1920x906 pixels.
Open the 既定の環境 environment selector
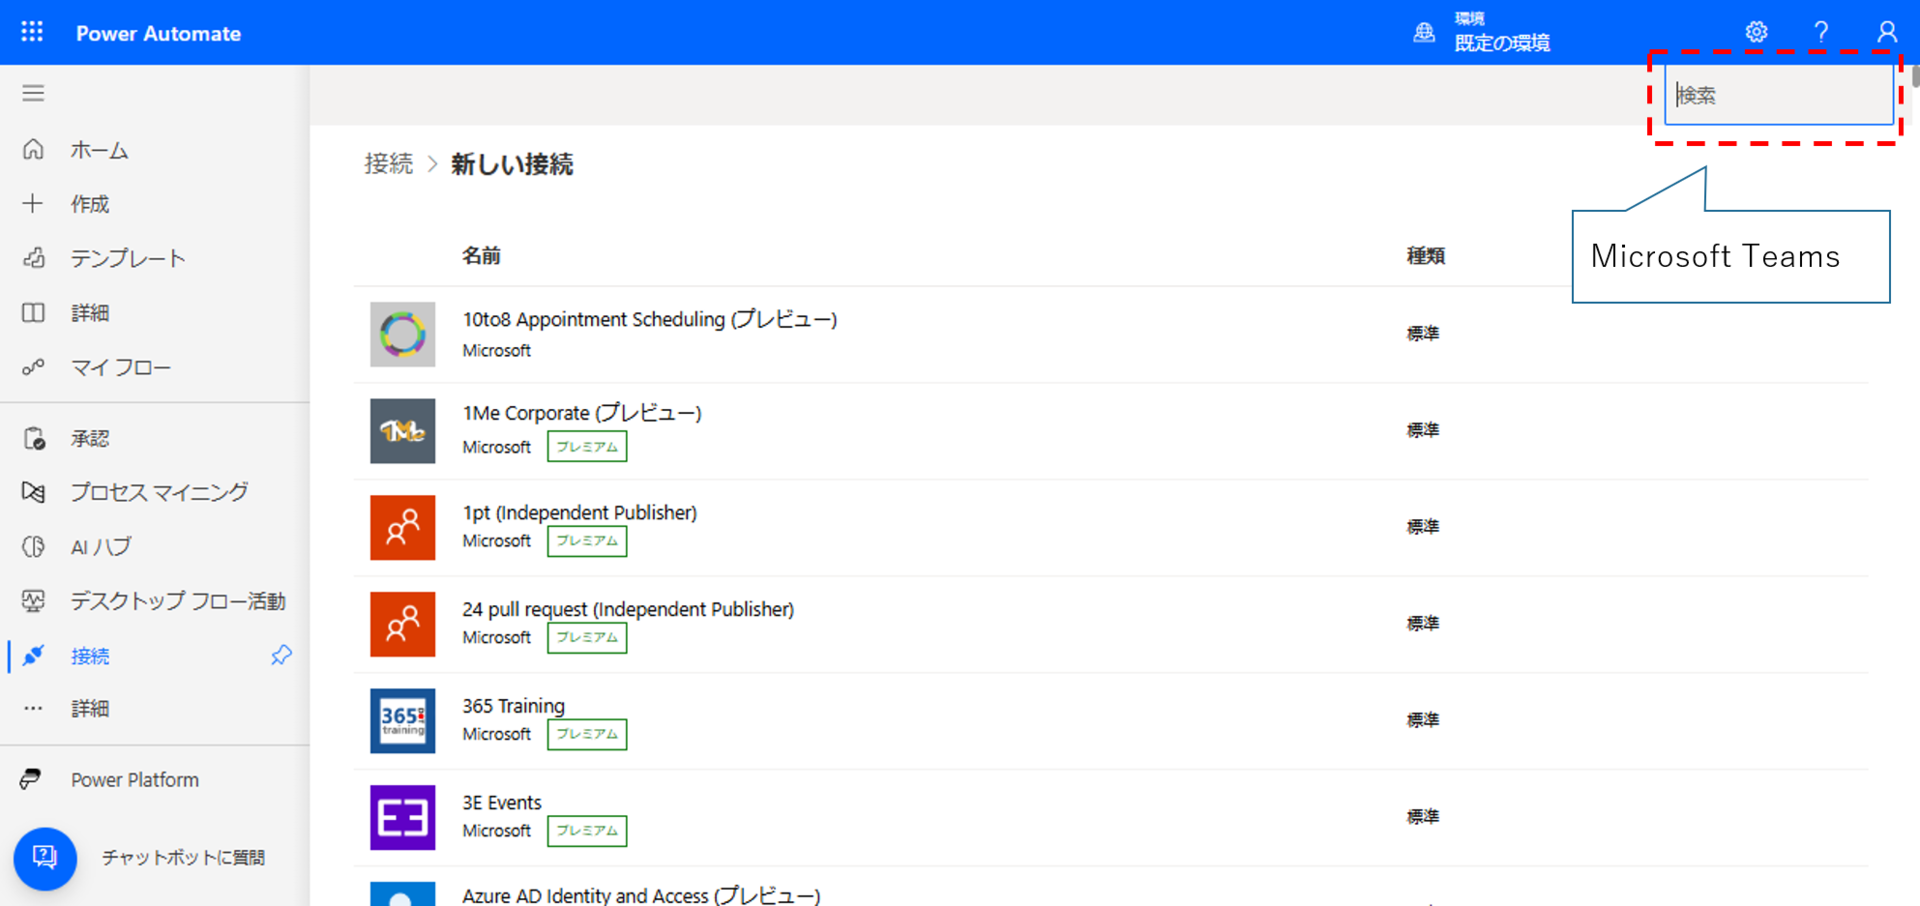tap(1502, 42)
